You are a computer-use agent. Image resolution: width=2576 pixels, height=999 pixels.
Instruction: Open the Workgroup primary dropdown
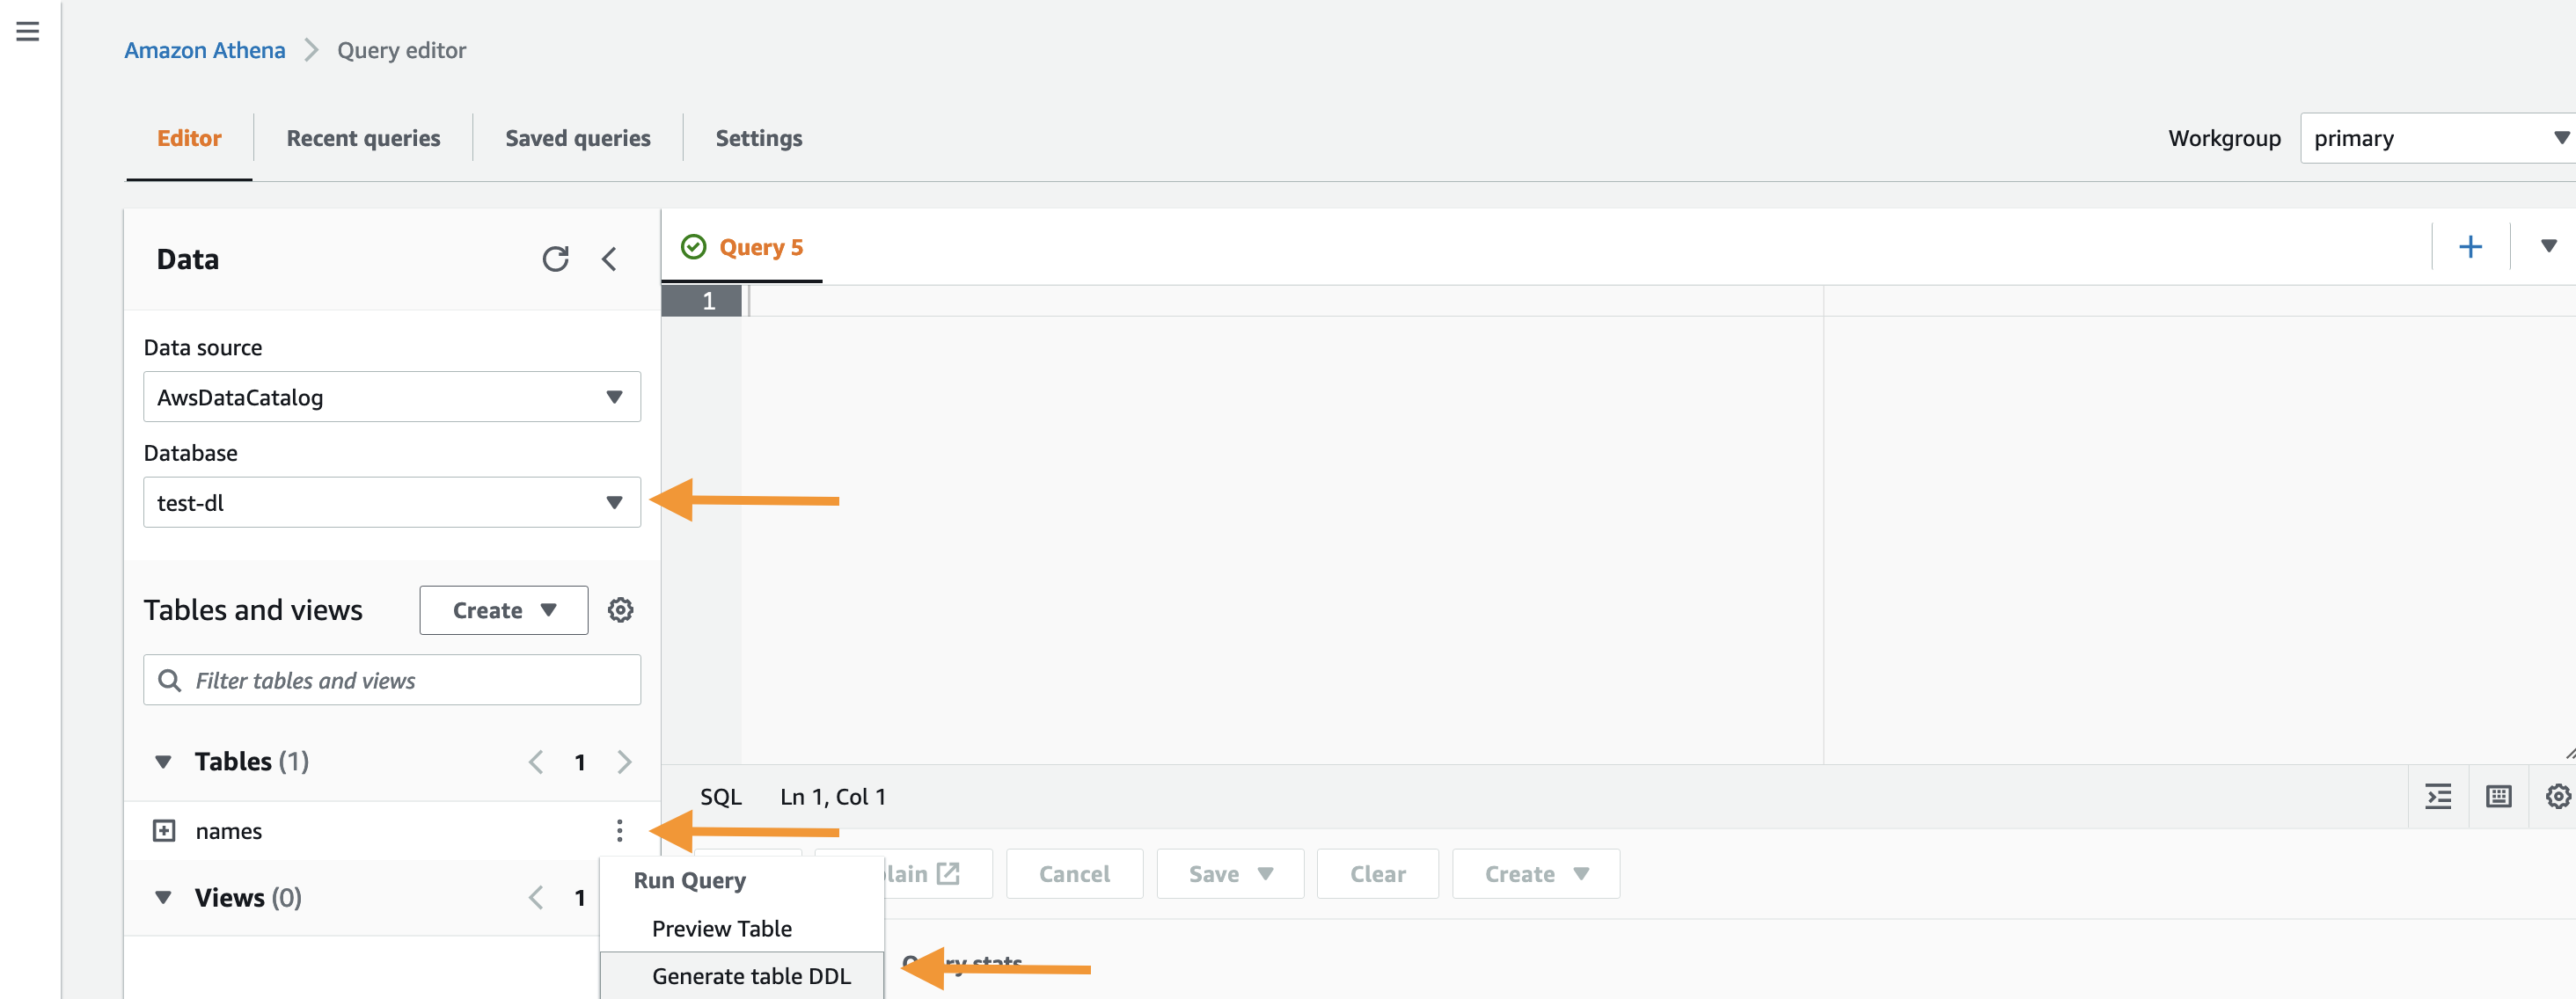[2437, 138]
